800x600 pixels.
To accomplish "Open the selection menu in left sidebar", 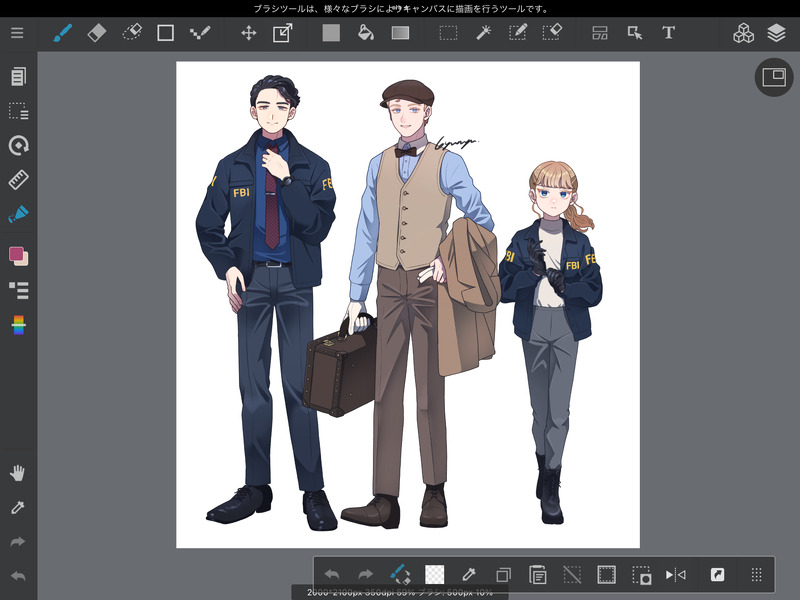I will (18, 111).
